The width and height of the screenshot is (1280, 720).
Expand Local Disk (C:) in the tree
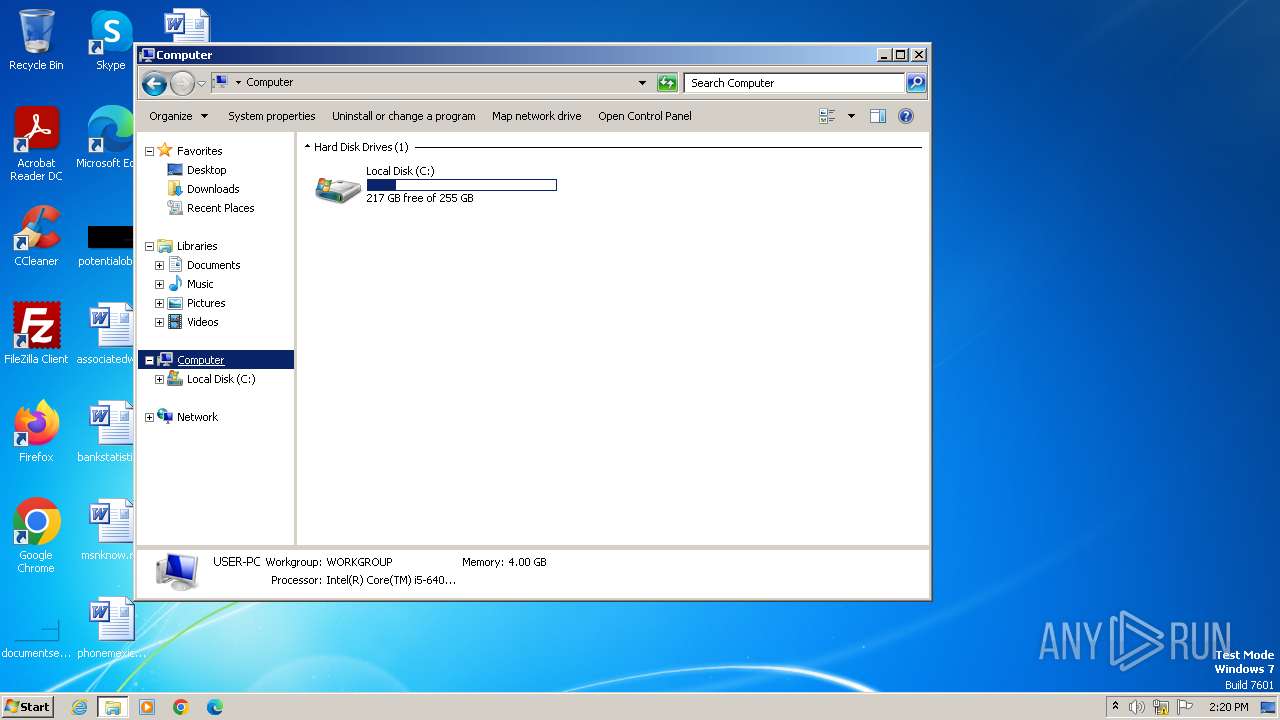pos(159,379)
